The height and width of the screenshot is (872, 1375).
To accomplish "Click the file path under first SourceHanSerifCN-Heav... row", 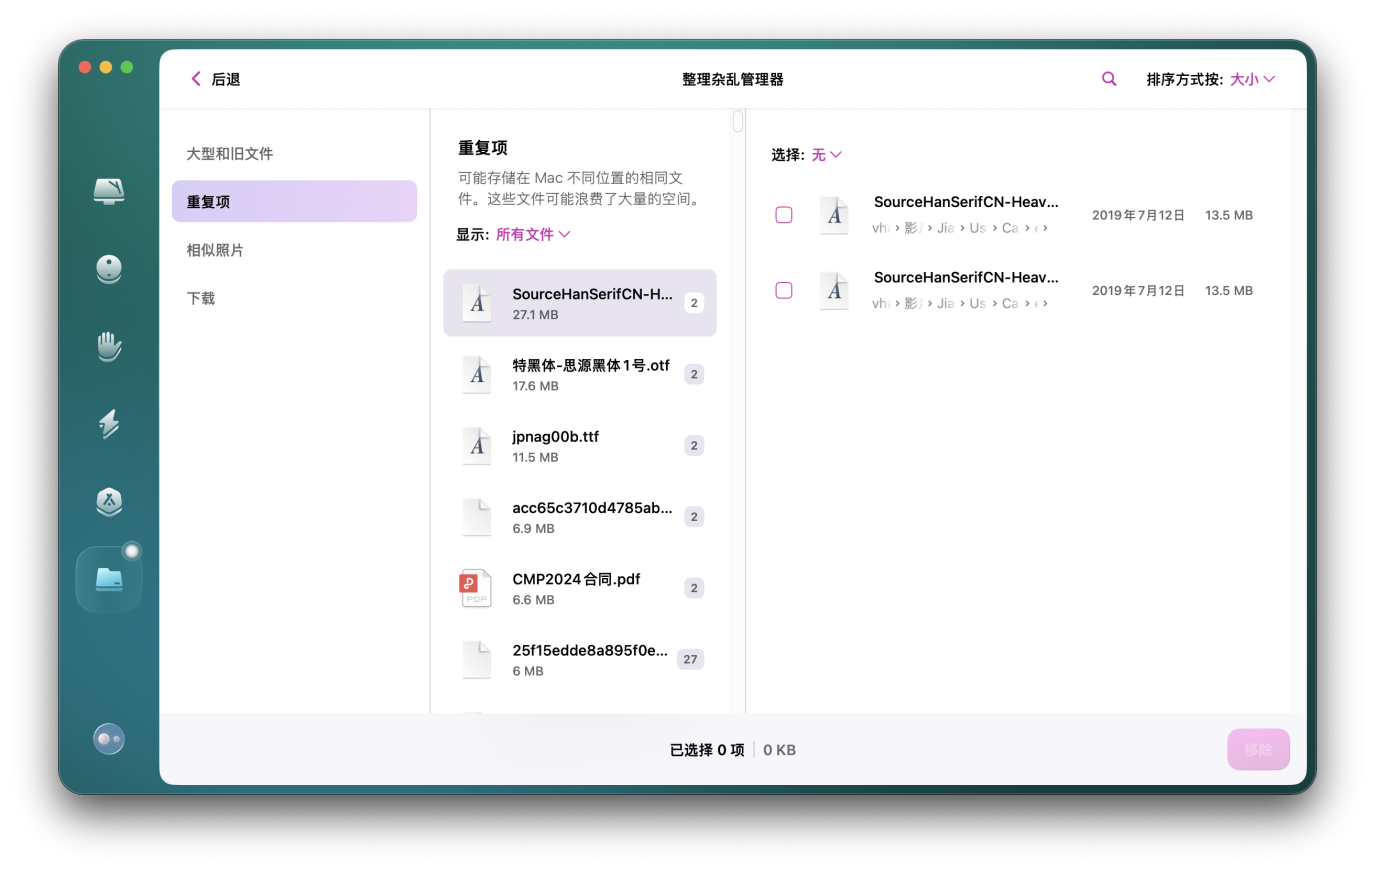I will click(x=960, y=228).
